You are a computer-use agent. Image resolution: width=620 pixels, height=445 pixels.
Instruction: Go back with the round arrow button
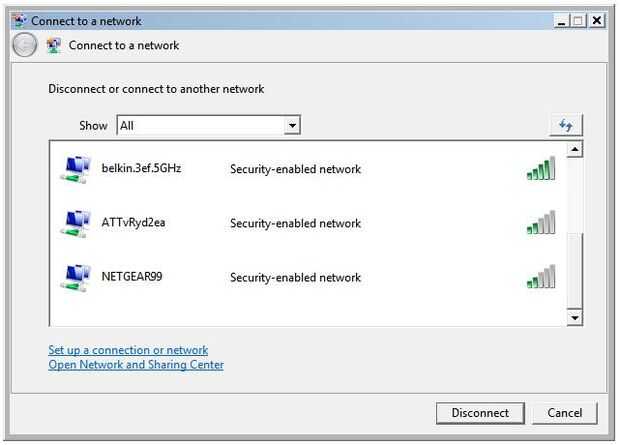pos(24,45)
